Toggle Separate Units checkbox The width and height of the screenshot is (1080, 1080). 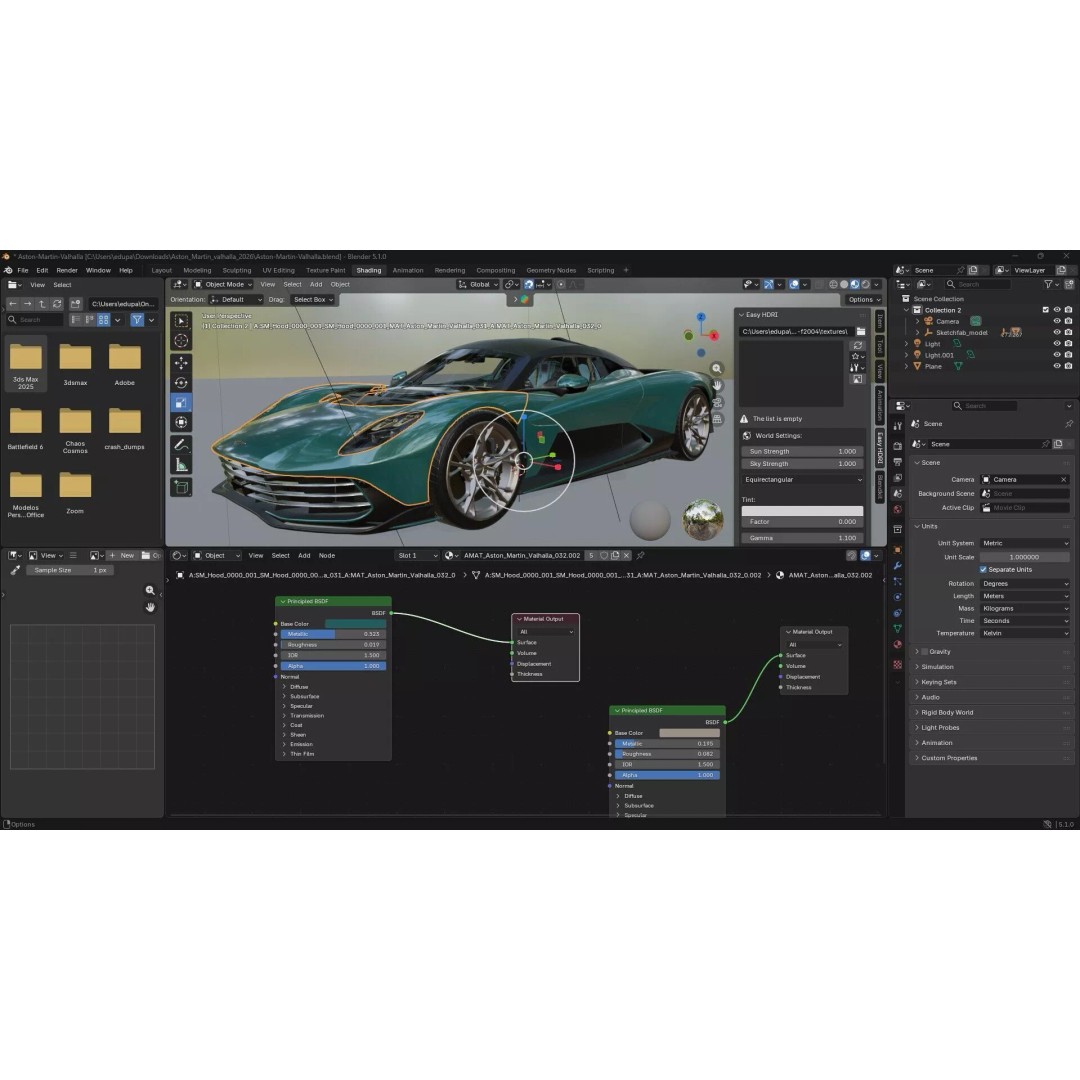pyautogui.click(x=983, y=570)
